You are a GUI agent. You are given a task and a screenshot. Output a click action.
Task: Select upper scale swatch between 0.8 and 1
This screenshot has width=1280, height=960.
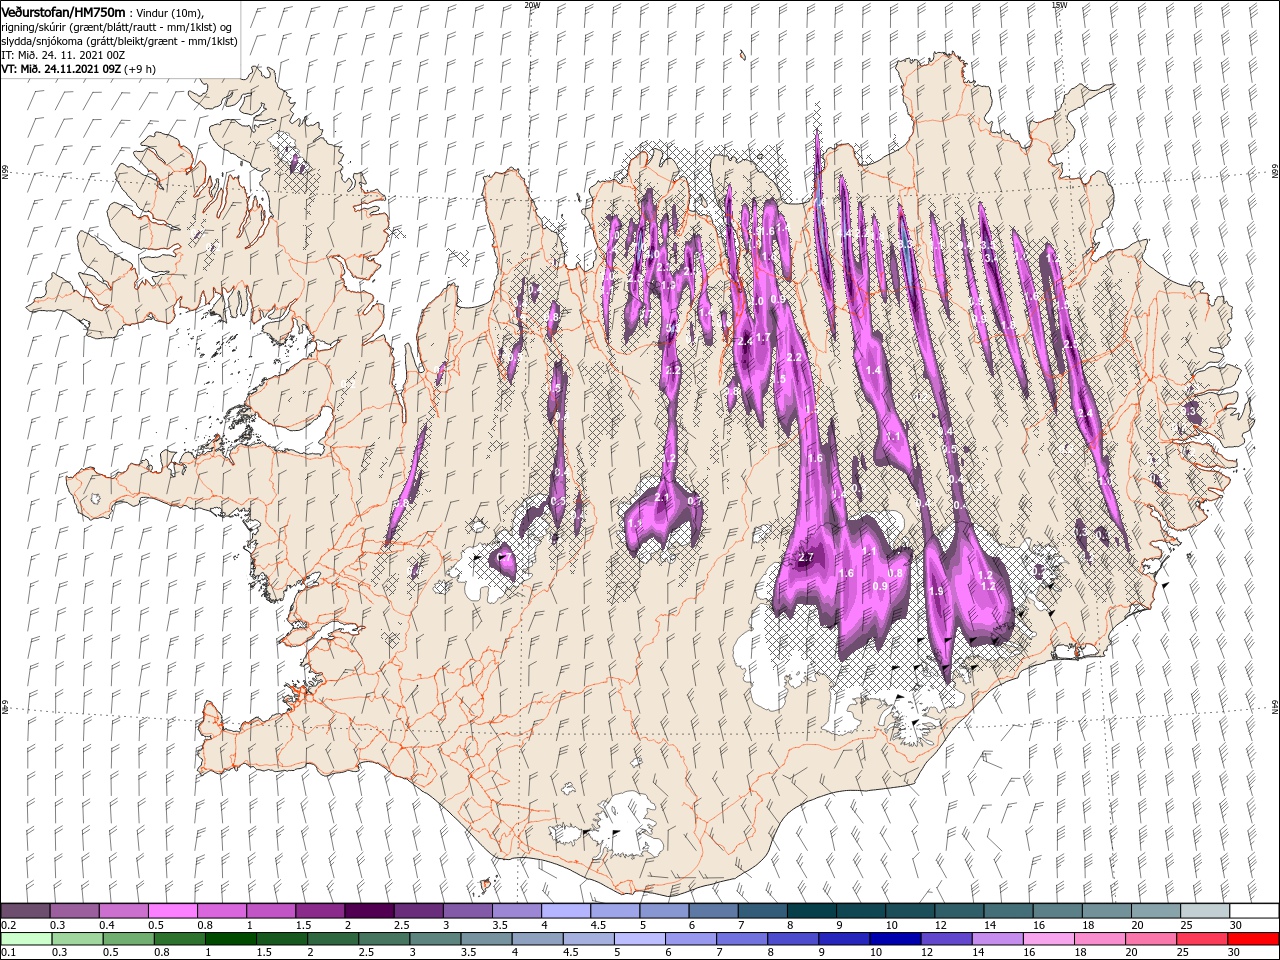[x=222, y=910]
